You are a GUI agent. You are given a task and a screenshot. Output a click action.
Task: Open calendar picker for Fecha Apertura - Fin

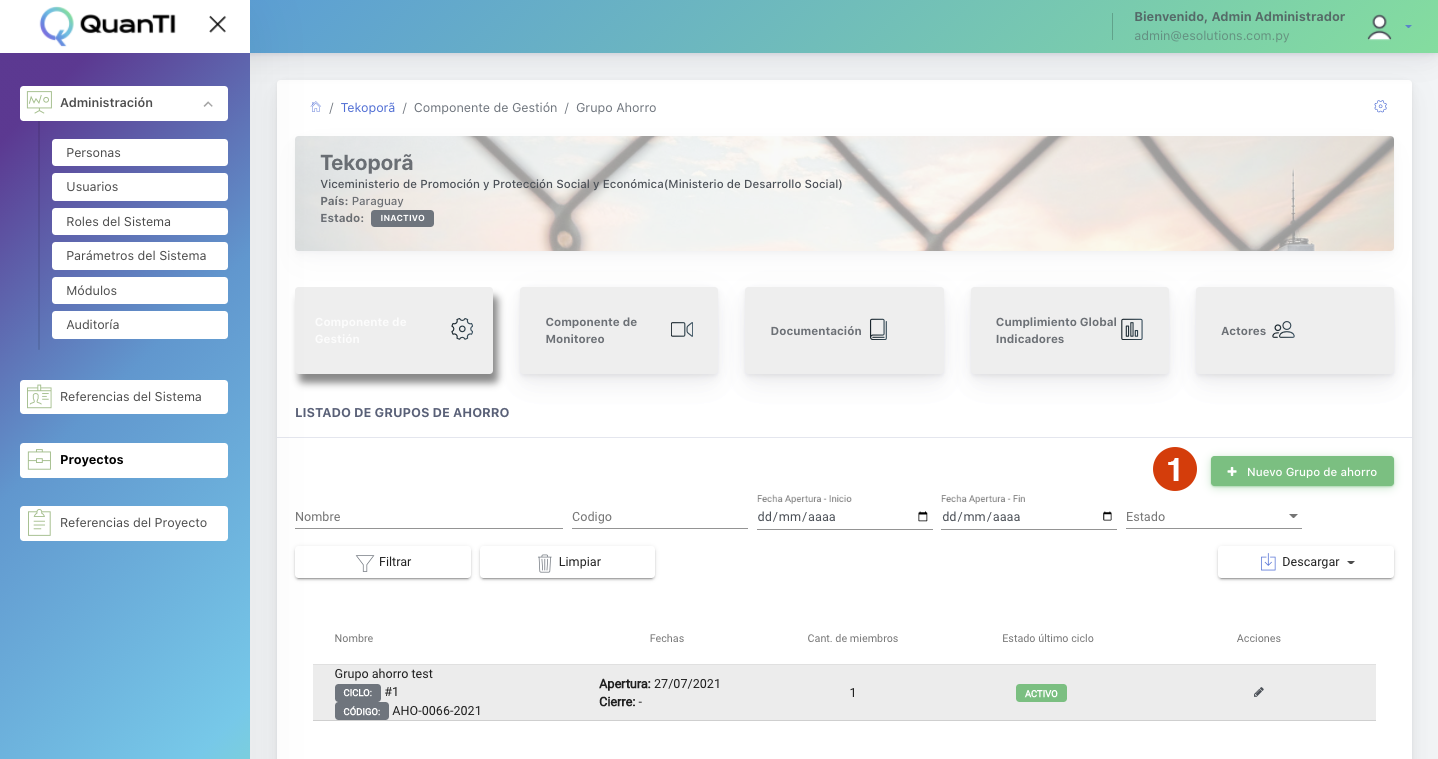(x=1106, y=517)
